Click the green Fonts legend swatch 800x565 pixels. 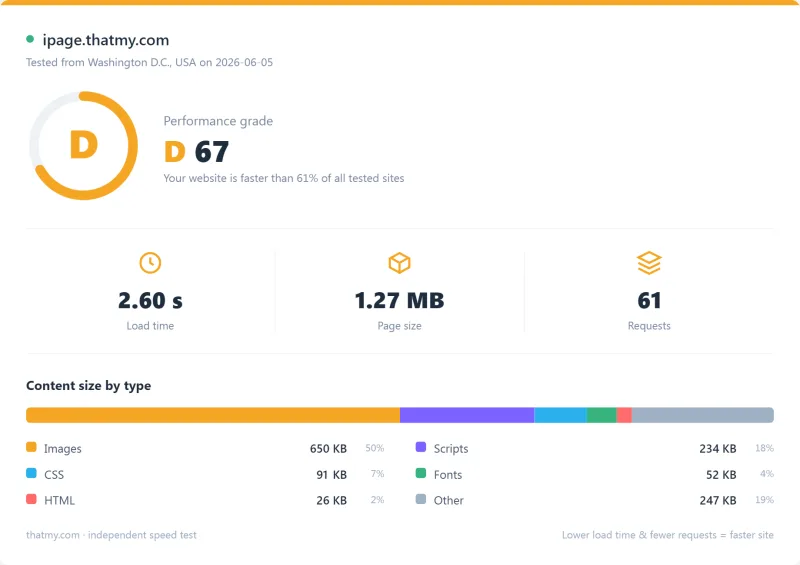coord(421,473)
